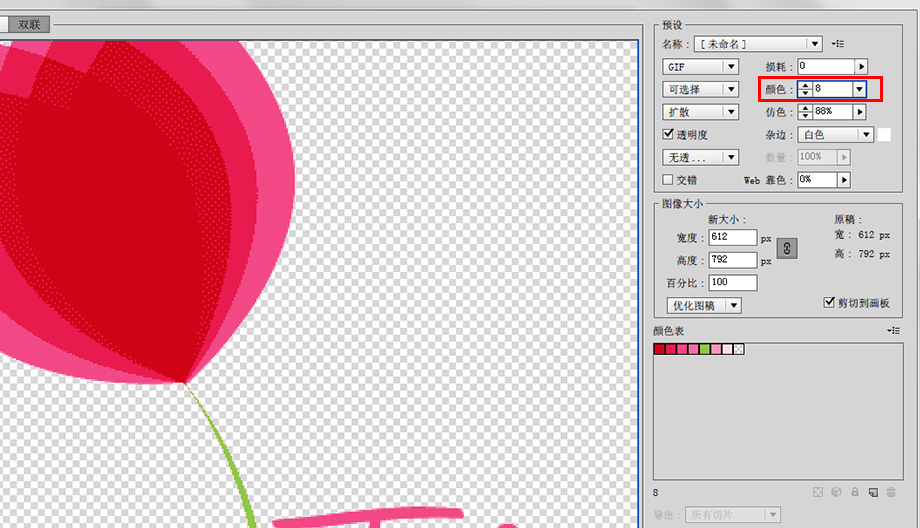
Task: Enable the 交错 interlaced checkbox
Action: click(669, 180)
